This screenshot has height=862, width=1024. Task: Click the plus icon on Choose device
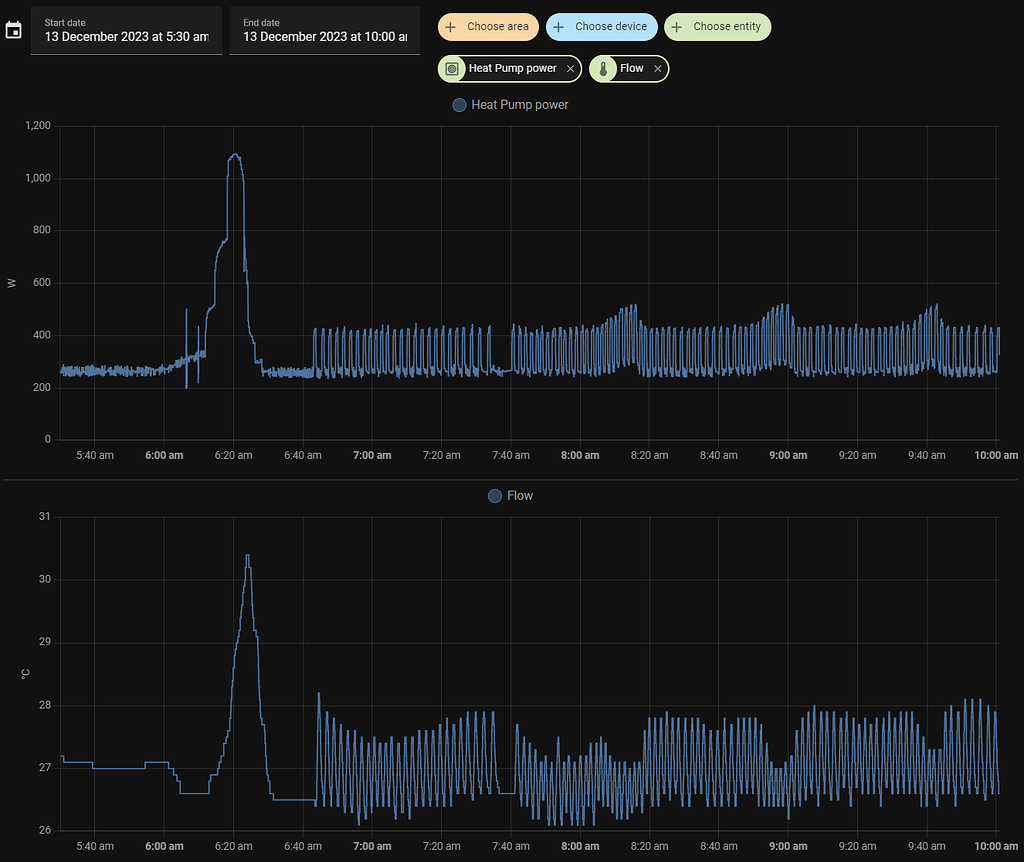click(x=559, y=27)
